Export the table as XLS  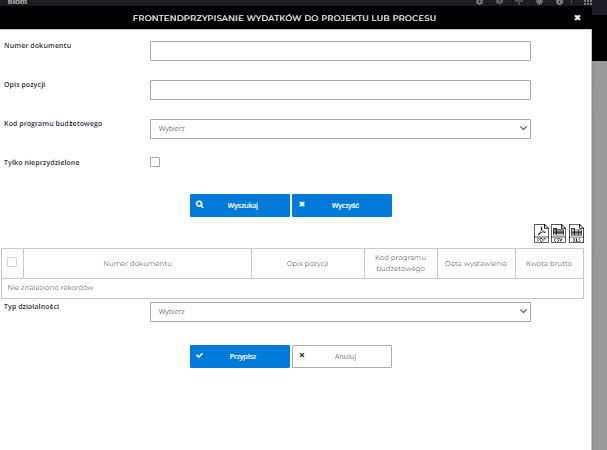click(576, 234)
